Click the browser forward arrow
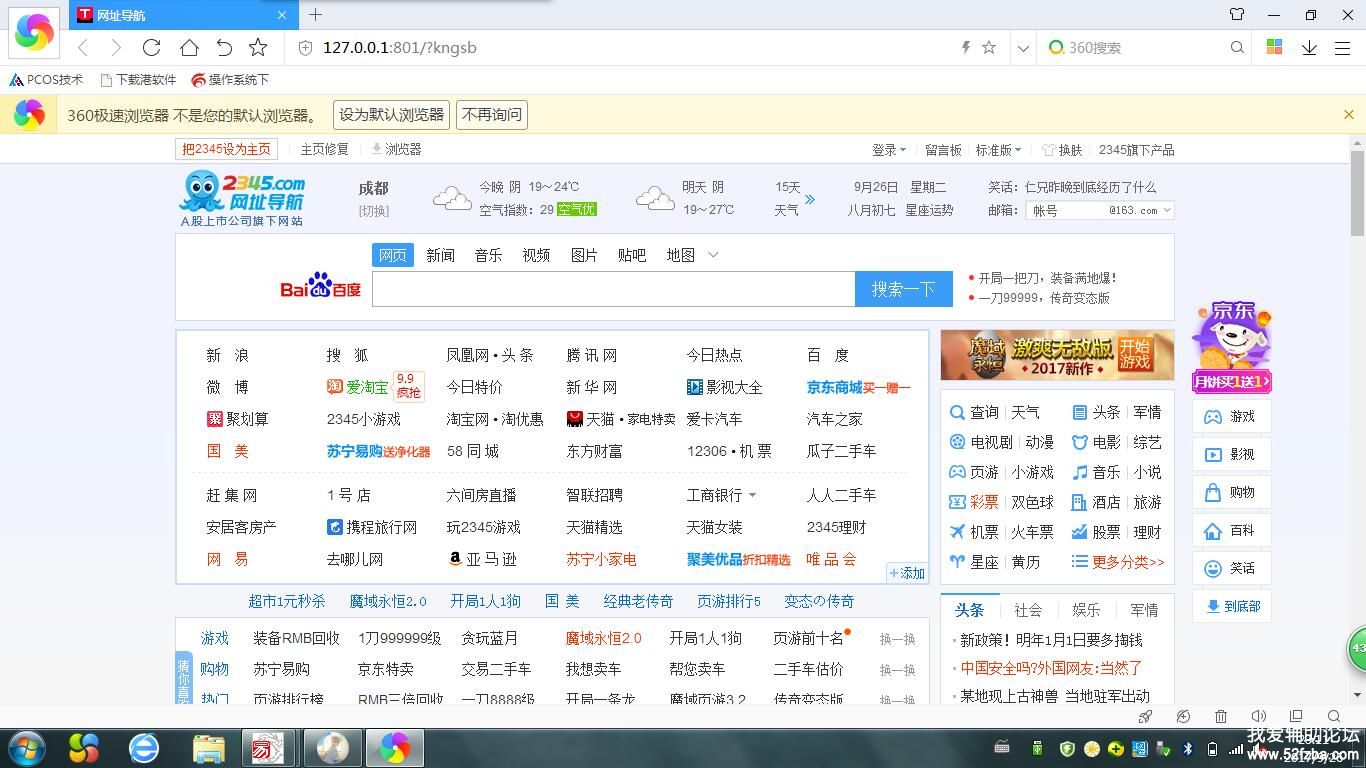Image resolution: width=1366 pixels, height=768 pixels. click(x=116, y=47)
